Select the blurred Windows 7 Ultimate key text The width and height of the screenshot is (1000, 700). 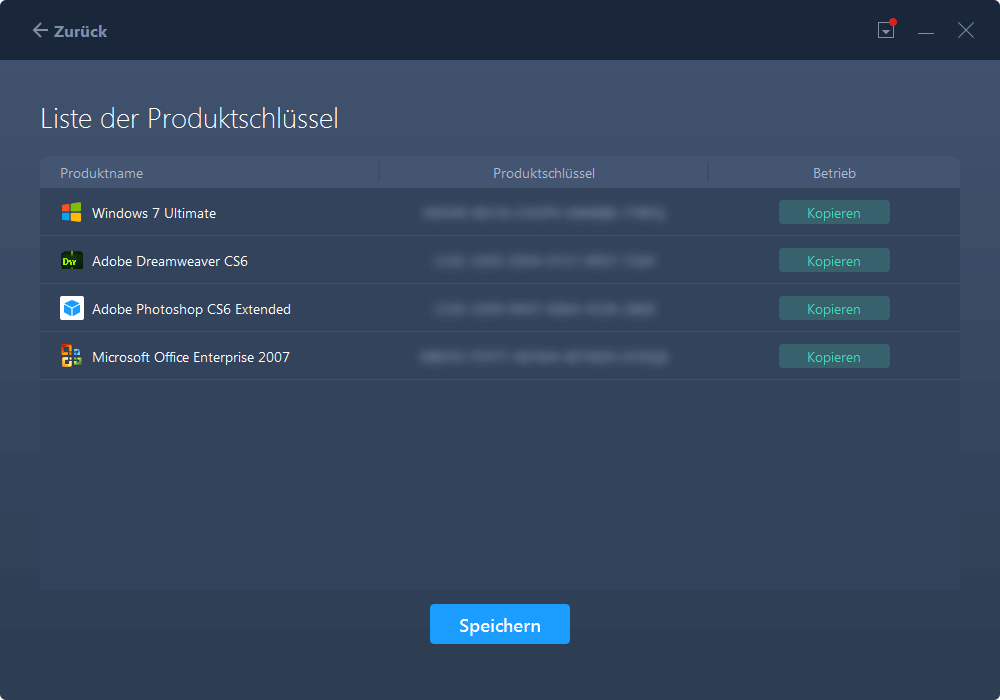(544, 213)
